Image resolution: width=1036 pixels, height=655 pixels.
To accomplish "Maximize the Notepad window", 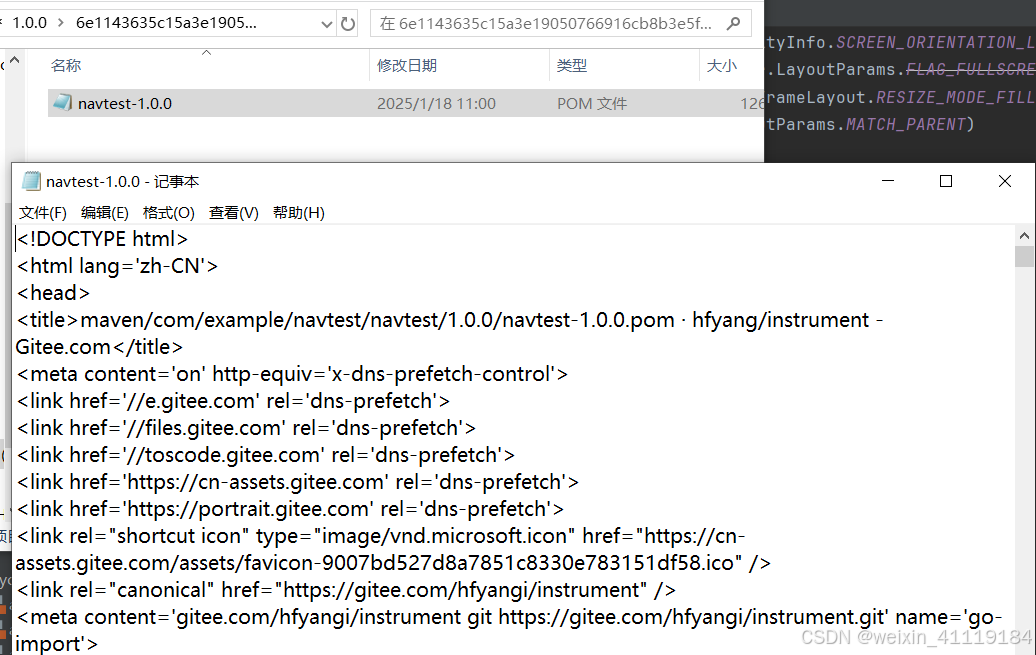I will click(x=946, y=180).
